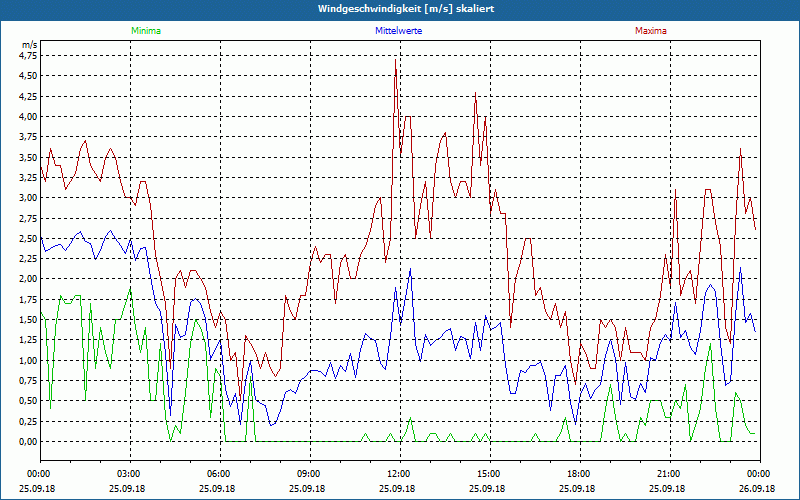Select the 4,75 y-axis value
The height and width of the screenshot is (500, 800).
coord(28,55)
